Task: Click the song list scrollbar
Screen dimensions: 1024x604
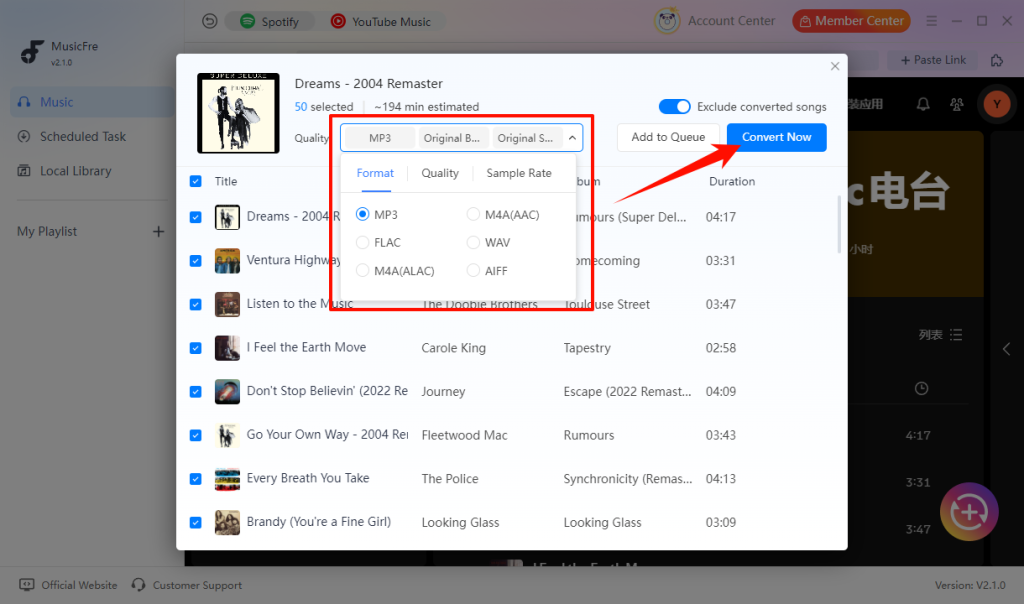Action: pyautogui.click(x=839, y=224)
